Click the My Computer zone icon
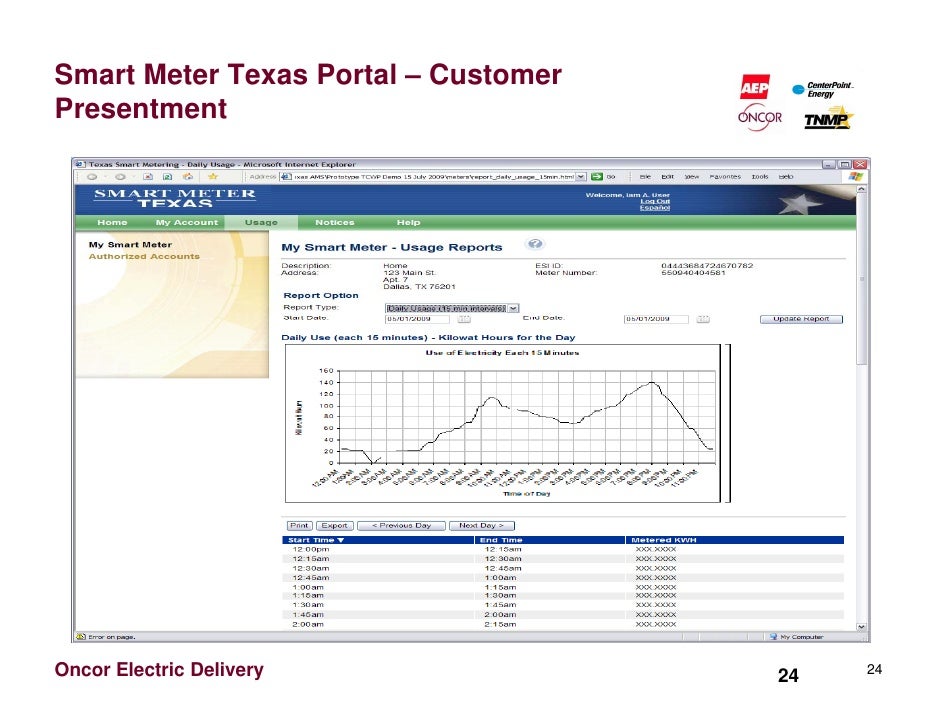Screen dimensions: 942x728 [773, 637]
